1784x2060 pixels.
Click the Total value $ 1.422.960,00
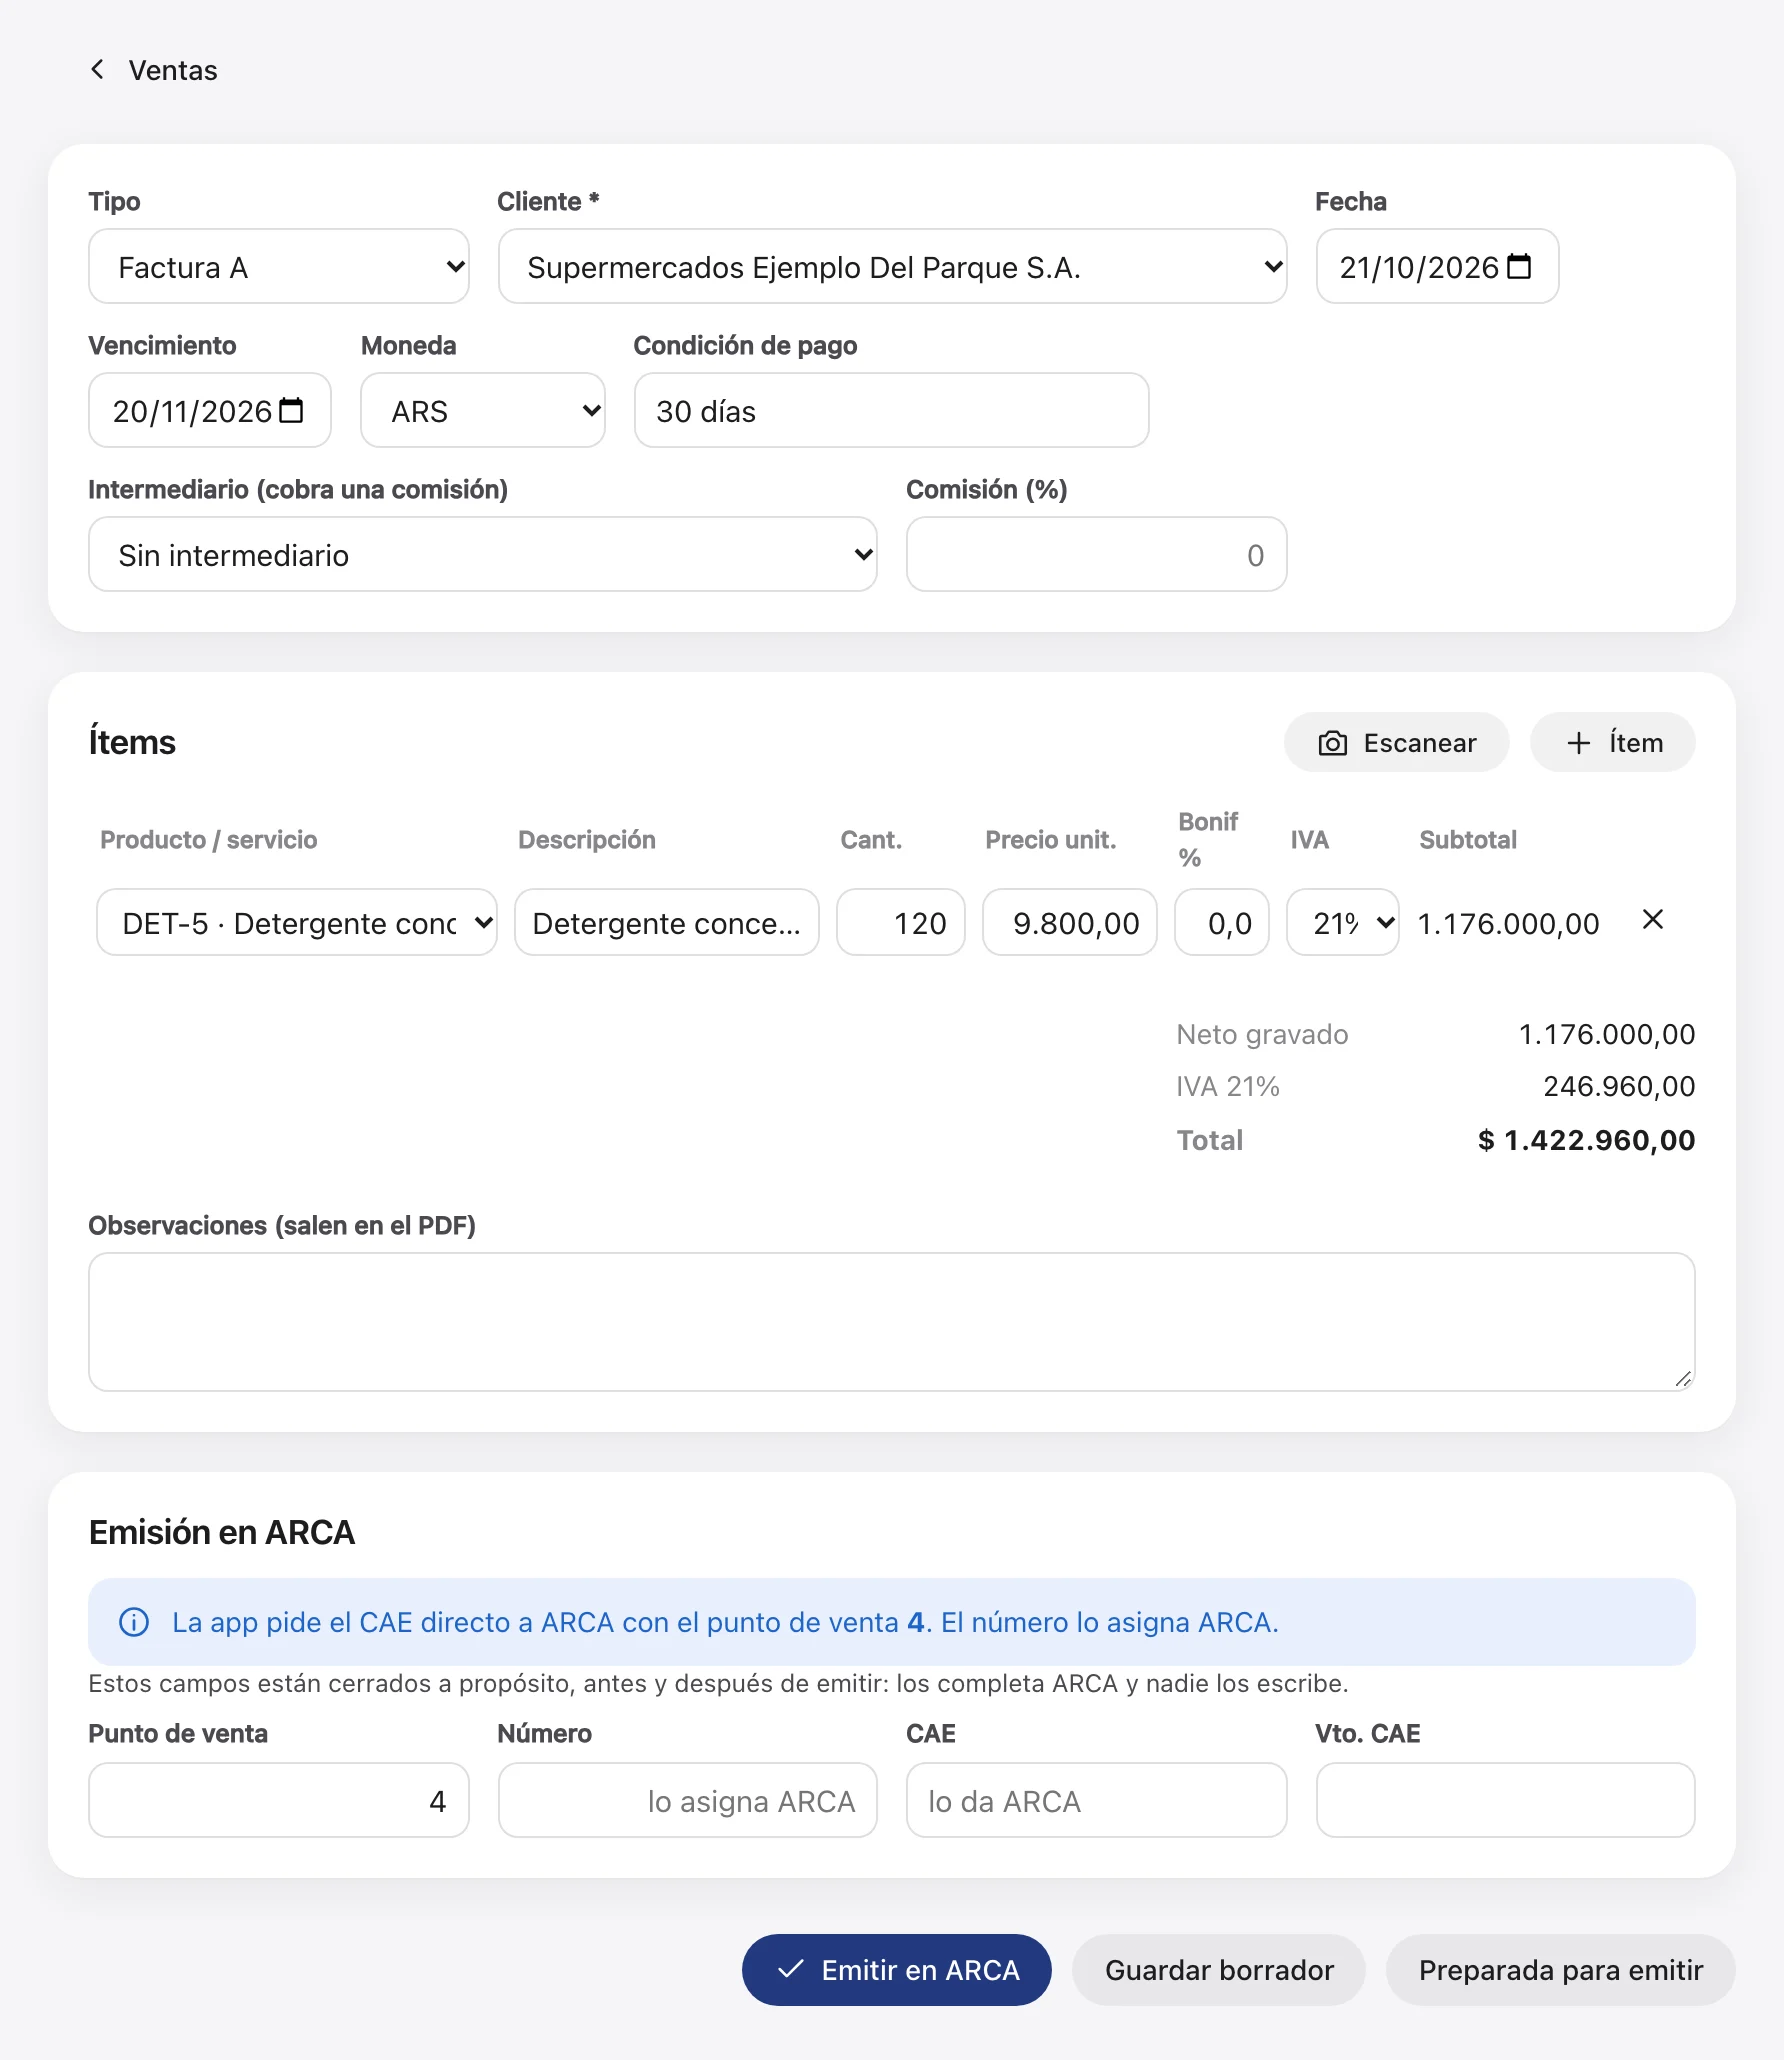pos(1586,1140)
